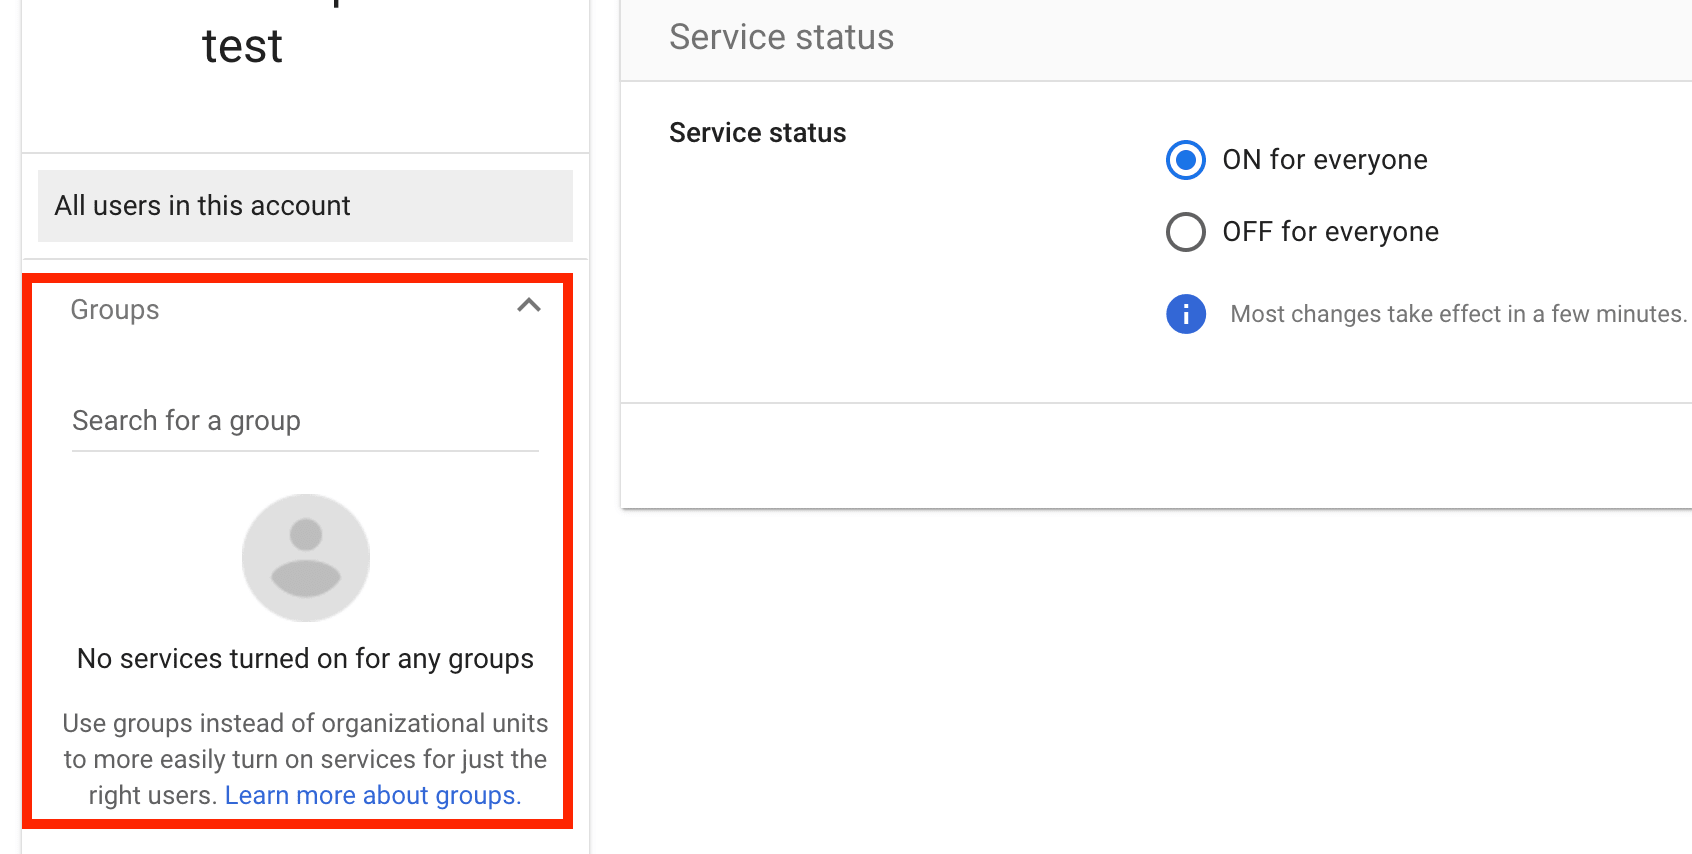Click the Groups section header label
Screen dimensions: 1692x854
coord(115,310)
